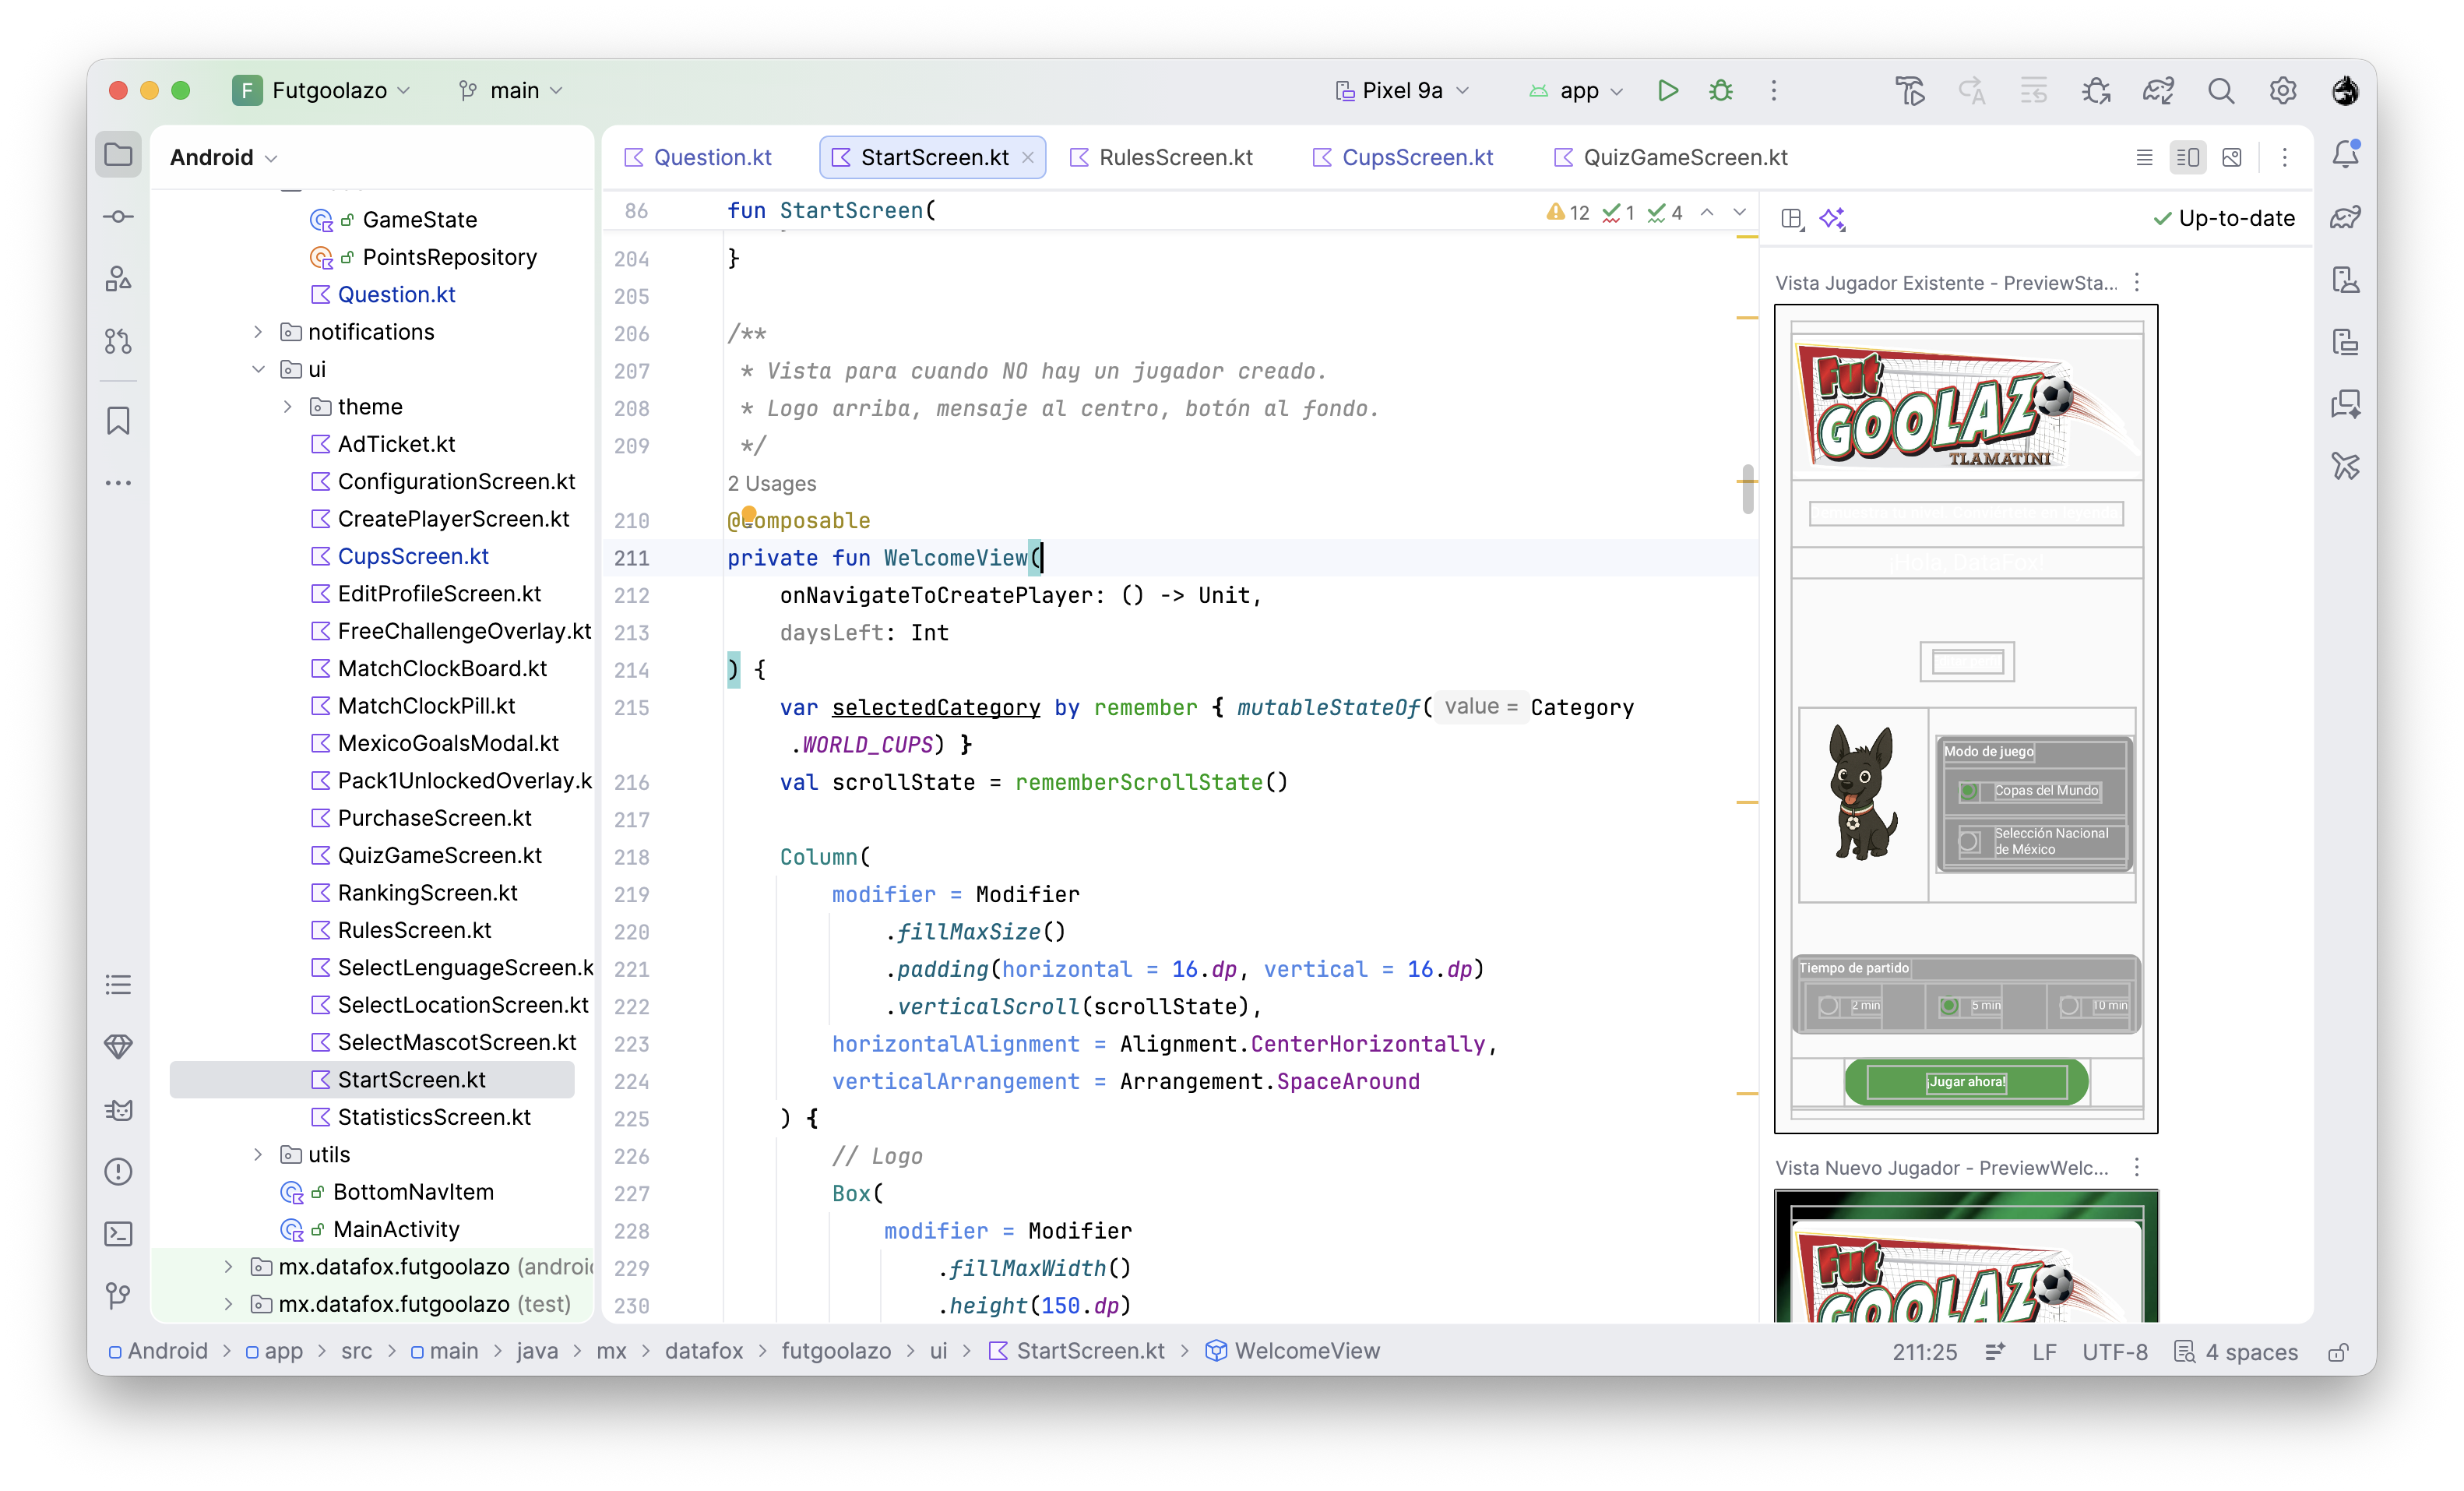Sync project with Gradle files
The image size is (2464, 1491).
2157,90
